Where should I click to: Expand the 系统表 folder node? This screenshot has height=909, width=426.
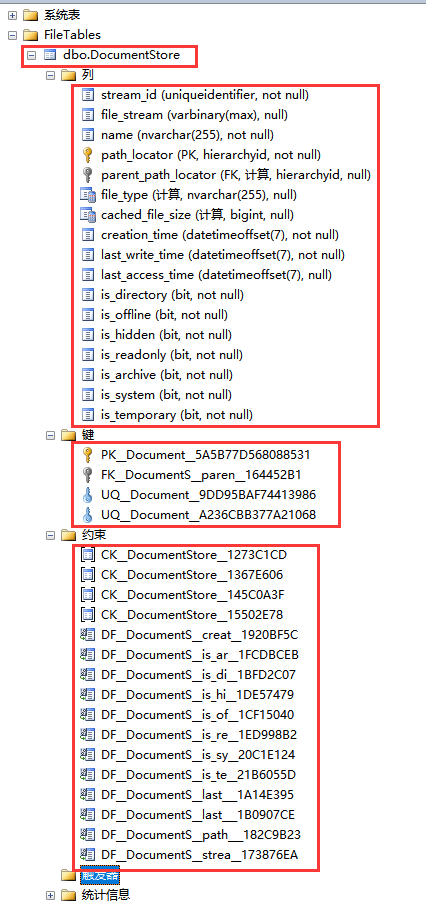pos(12,15)
